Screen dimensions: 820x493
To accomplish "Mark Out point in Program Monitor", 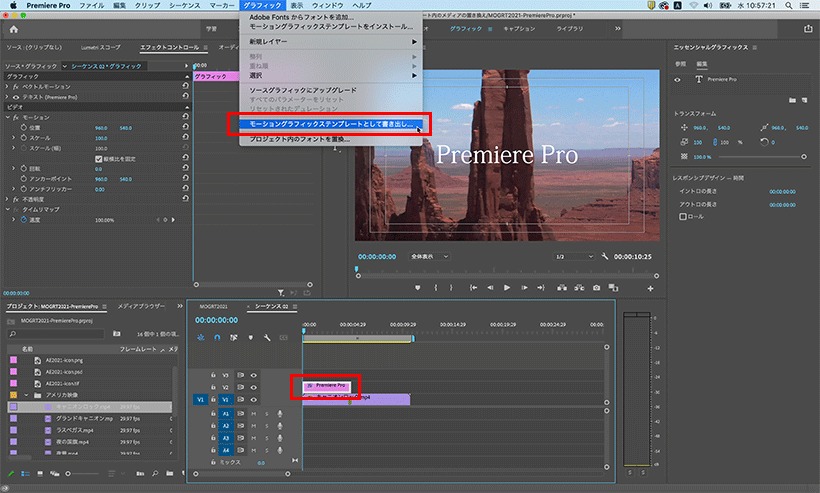I will click(451, 288).
